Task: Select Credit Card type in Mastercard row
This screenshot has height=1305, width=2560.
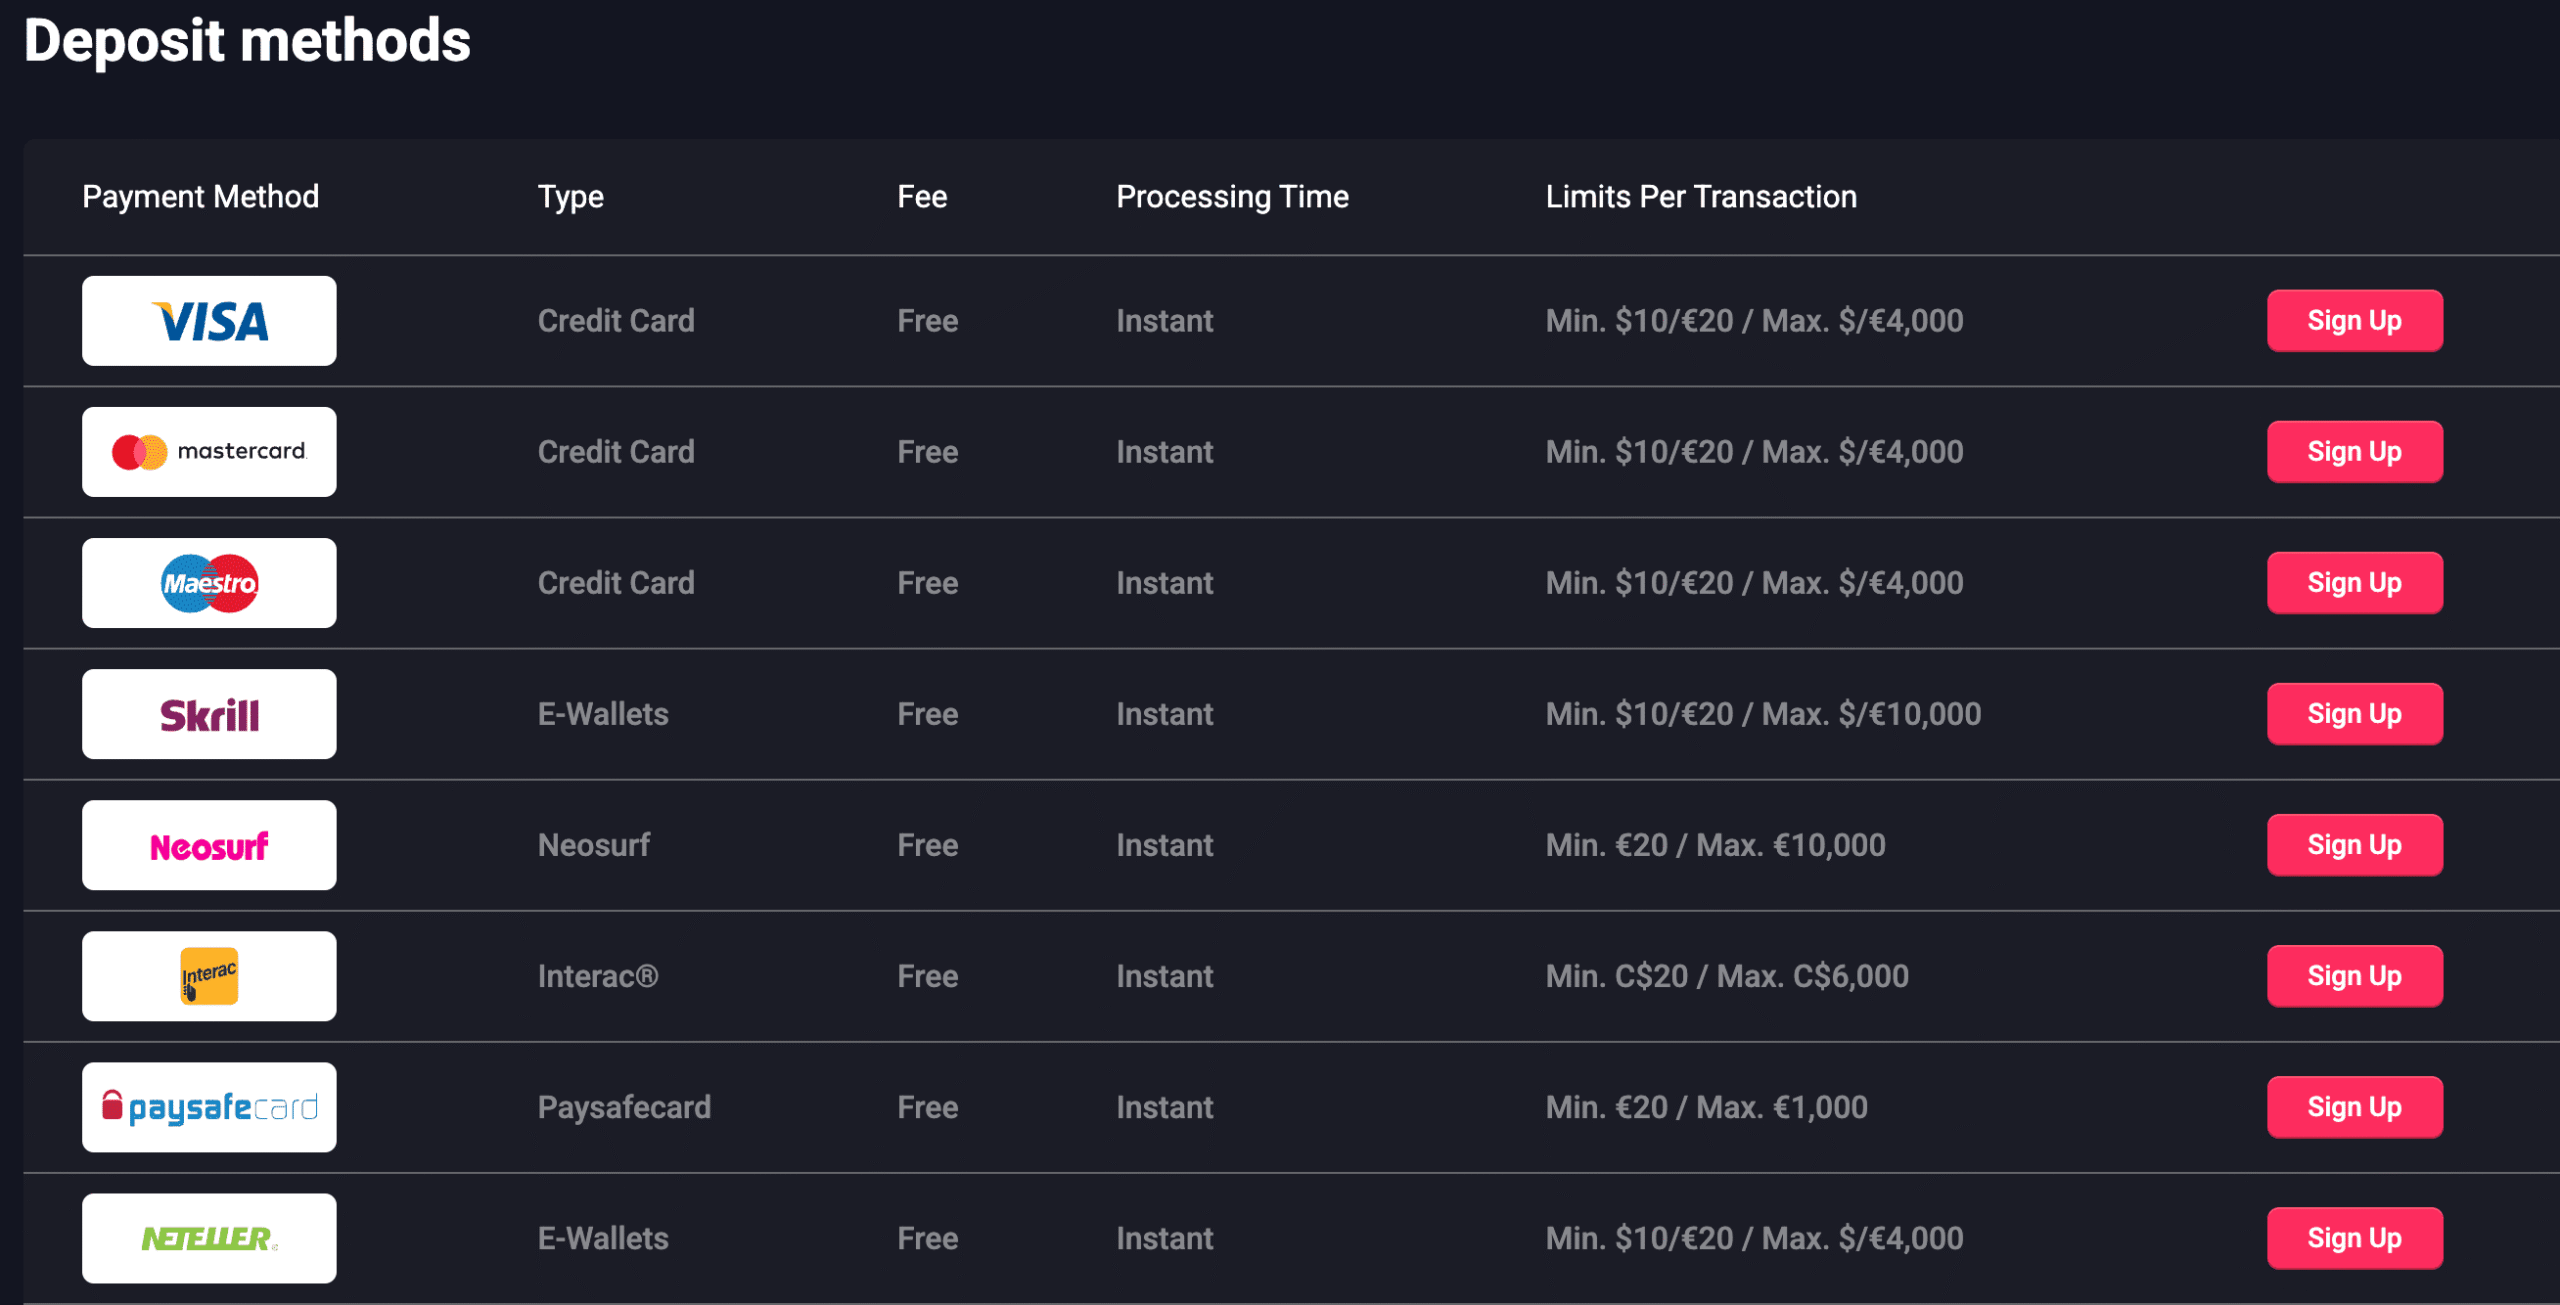Action: [616, 452]
